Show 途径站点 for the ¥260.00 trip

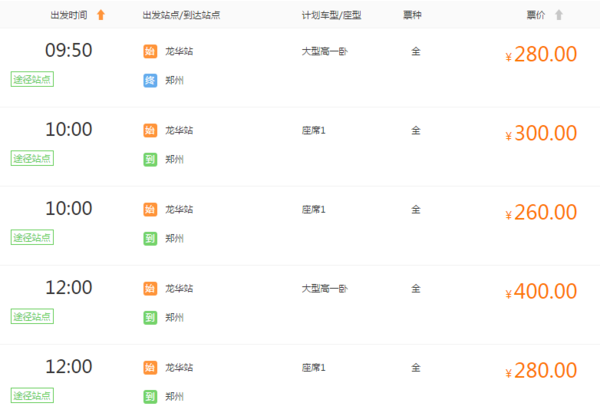click(32, 237)
